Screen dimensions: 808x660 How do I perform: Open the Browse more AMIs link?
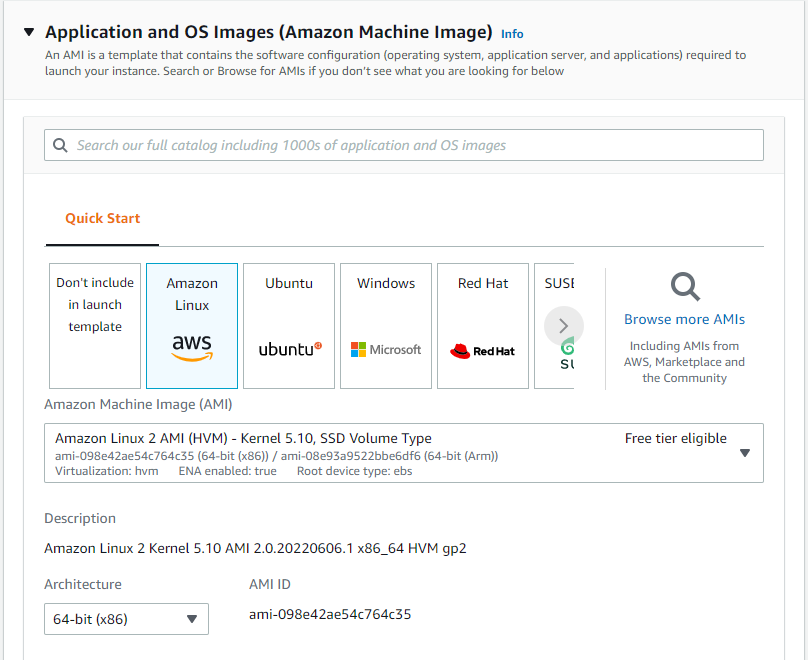tap(684, 319)
